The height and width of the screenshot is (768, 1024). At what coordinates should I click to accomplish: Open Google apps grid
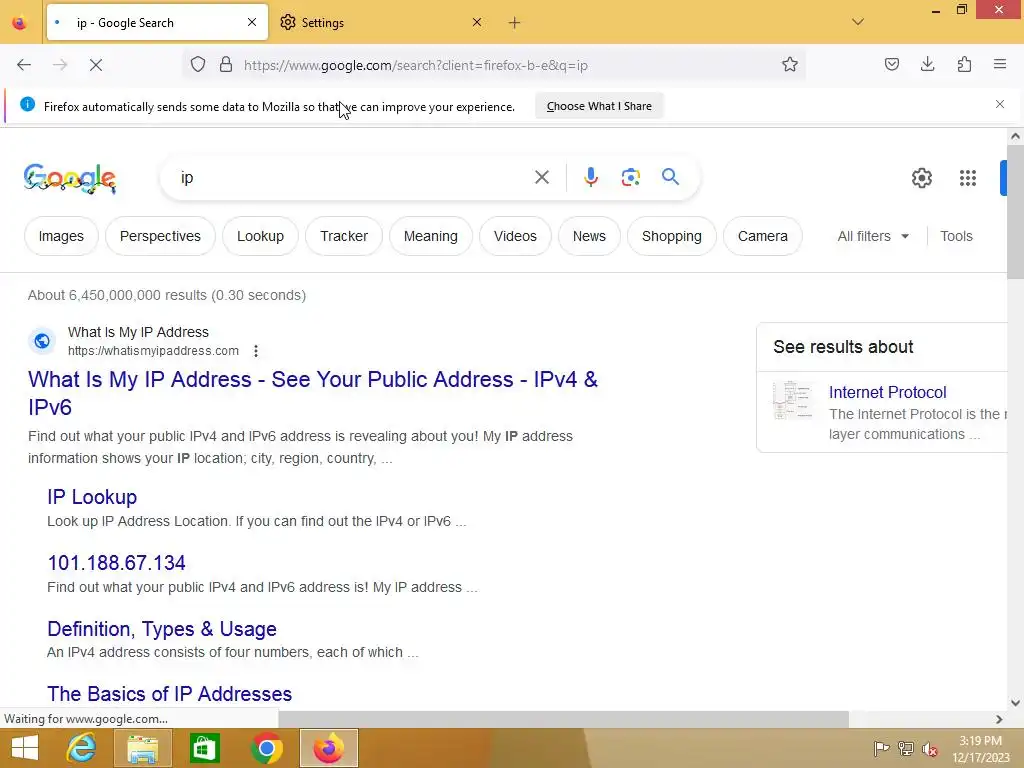click(x=967, y=178)
